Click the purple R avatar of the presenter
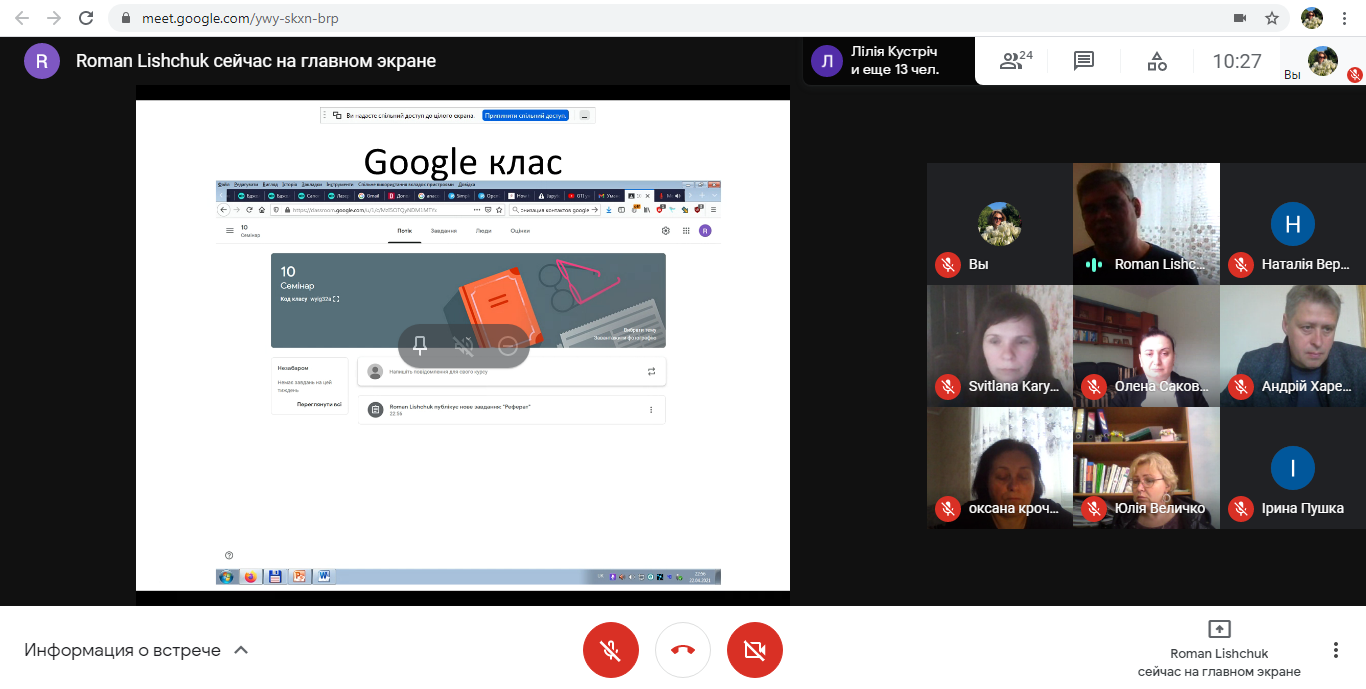The image size is (1366, 689). 42,61
